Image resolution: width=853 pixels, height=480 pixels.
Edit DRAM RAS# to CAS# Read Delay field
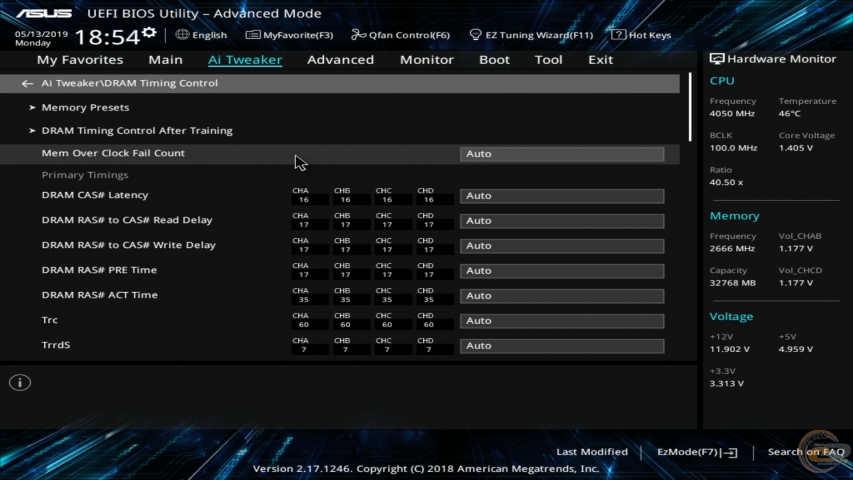tap(562, 221)
